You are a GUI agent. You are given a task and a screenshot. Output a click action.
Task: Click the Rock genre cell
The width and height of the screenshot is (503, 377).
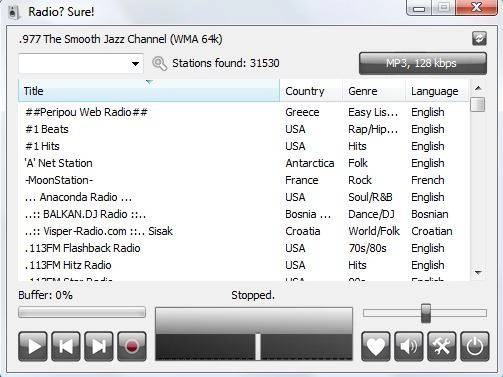(x=360, y=180)
